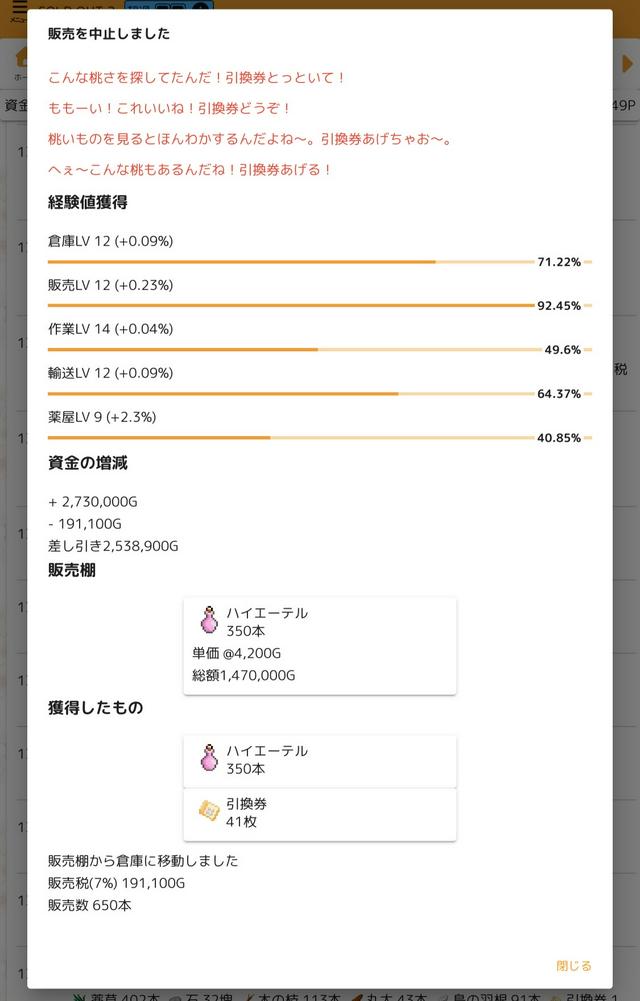Viewport: 640px width, 1001px height.
Task: Click the home icon behind the dialog
Action: [21, 60]
